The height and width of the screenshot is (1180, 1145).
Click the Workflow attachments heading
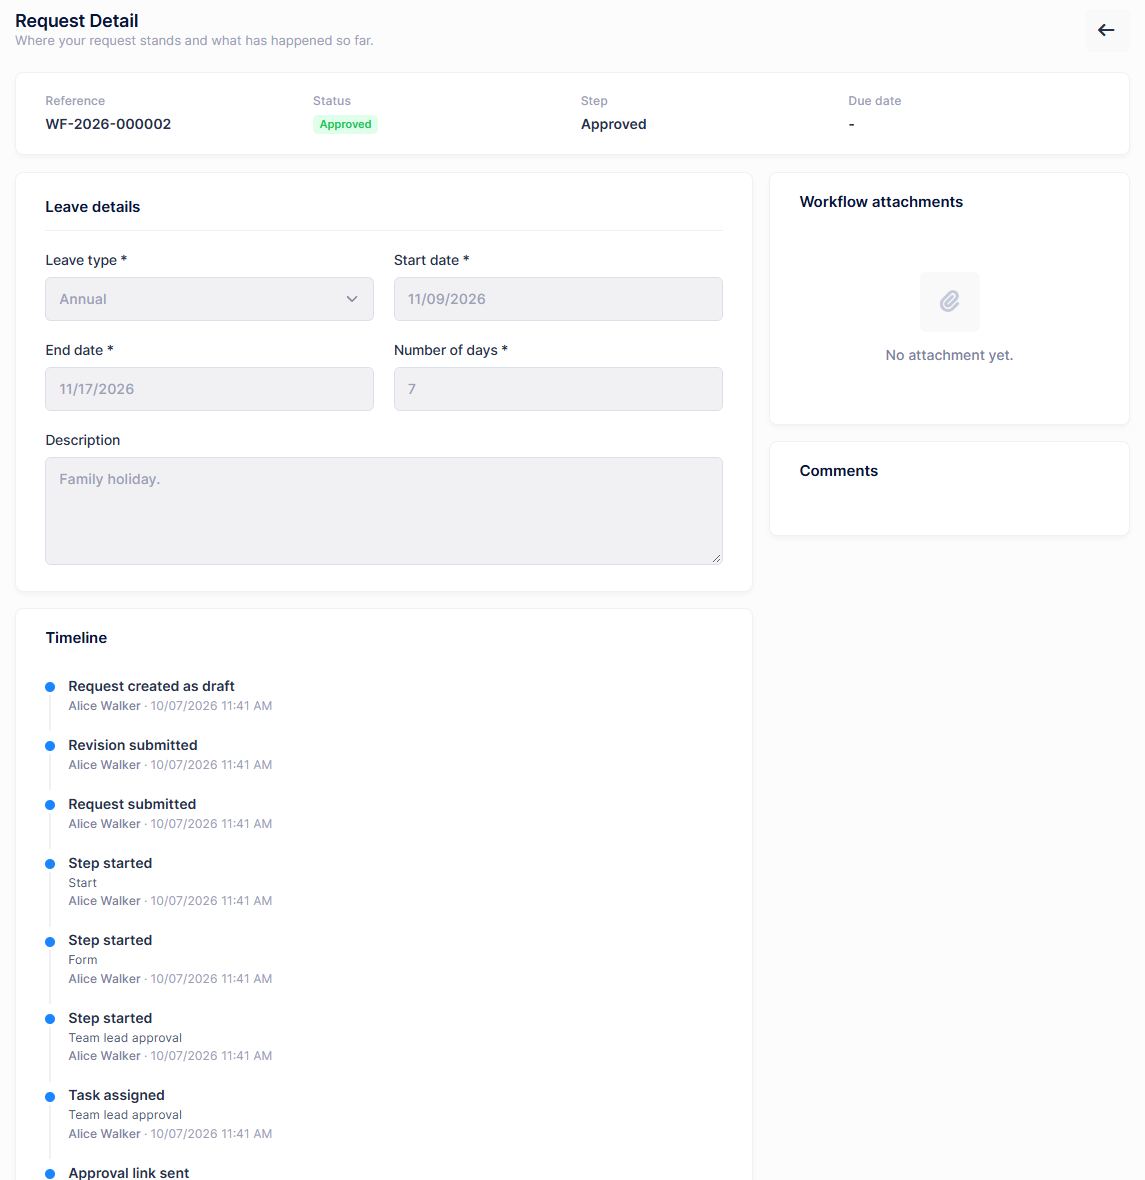pyautogui.click(x=881, y=202)
